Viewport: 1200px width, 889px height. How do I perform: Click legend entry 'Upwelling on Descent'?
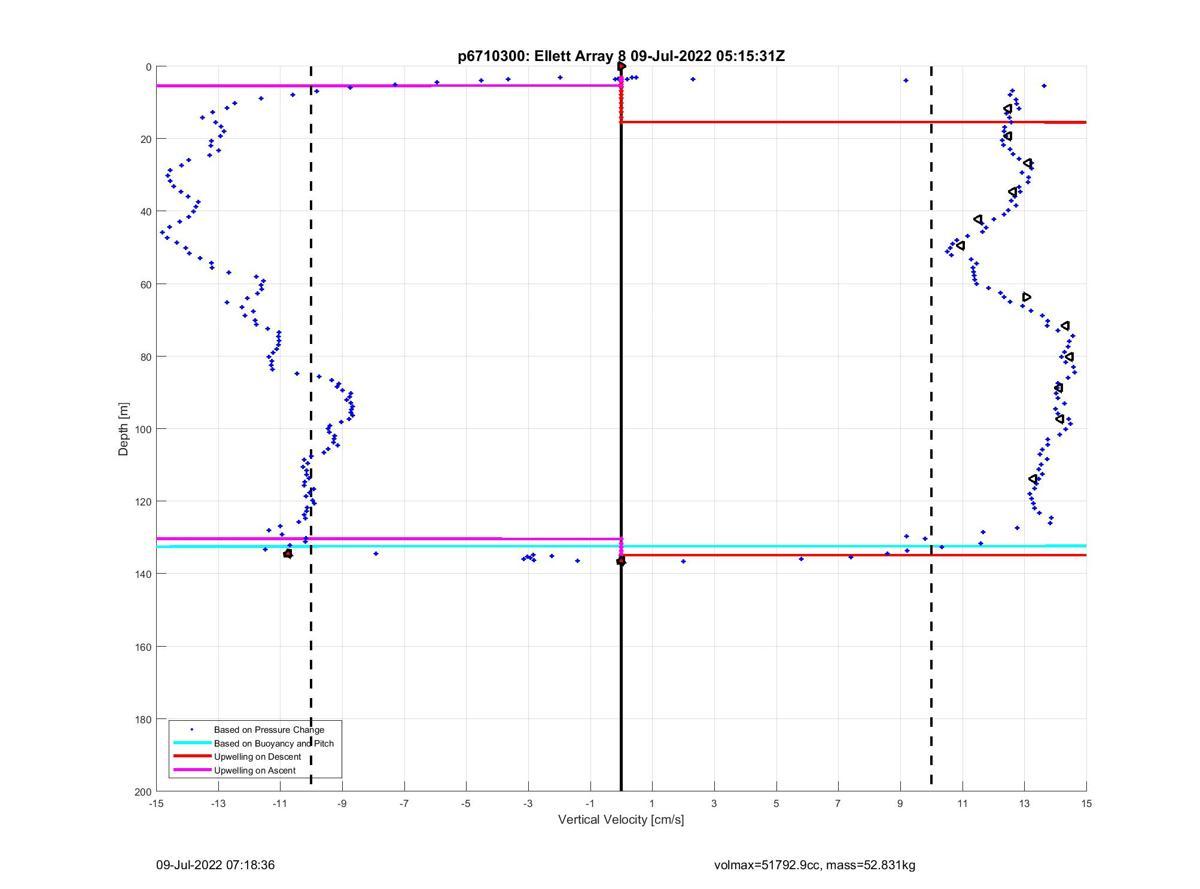click(x=257, y=757)
